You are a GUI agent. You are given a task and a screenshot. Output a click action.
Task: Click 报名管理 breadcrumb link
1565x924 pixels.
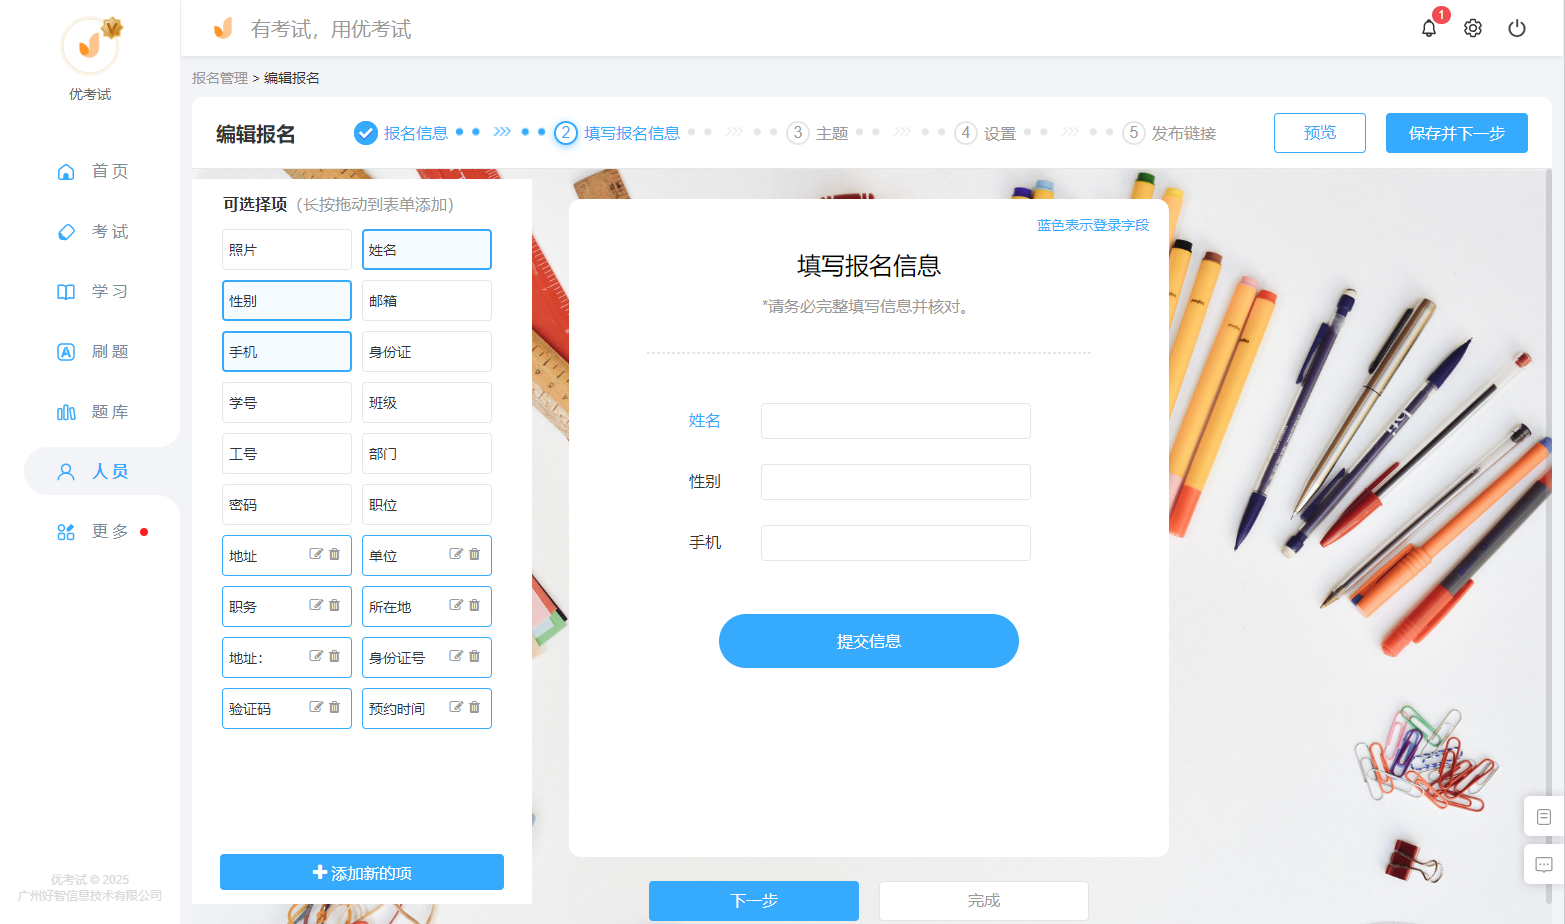pyautogui.click(x=220, y=78)
